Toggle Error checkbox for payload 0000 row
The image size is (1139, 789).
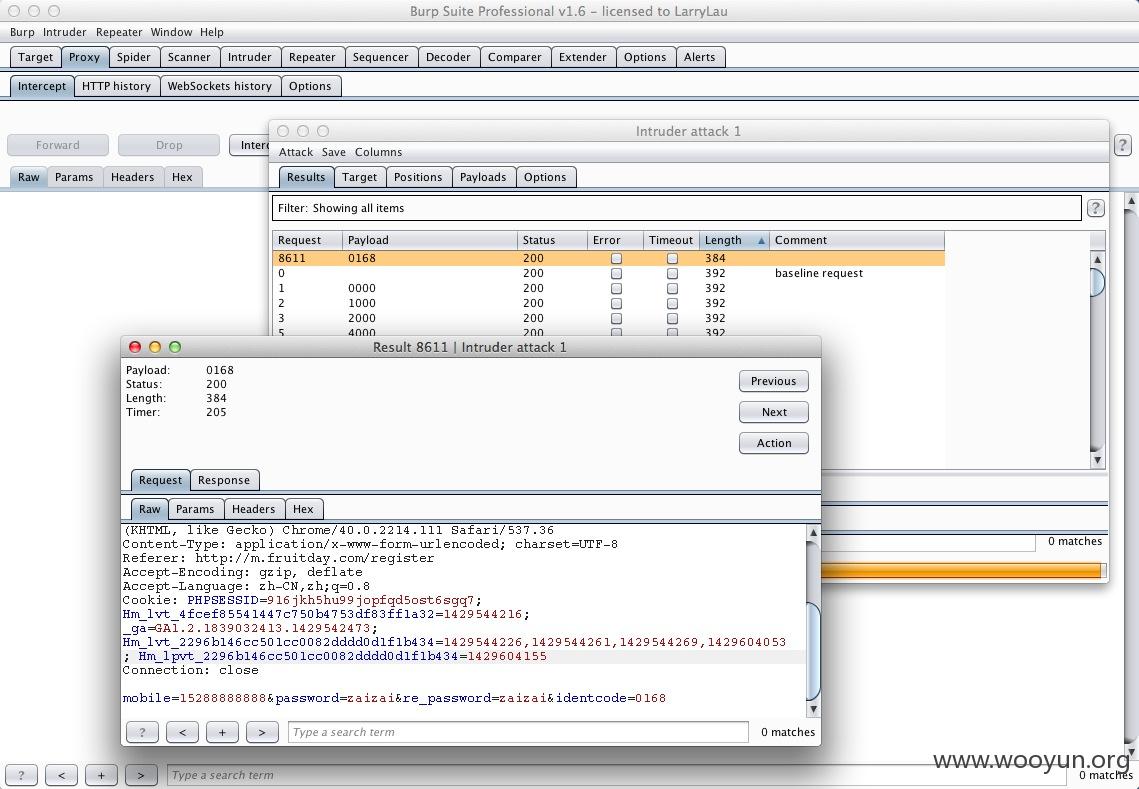(x=616, y=288)
